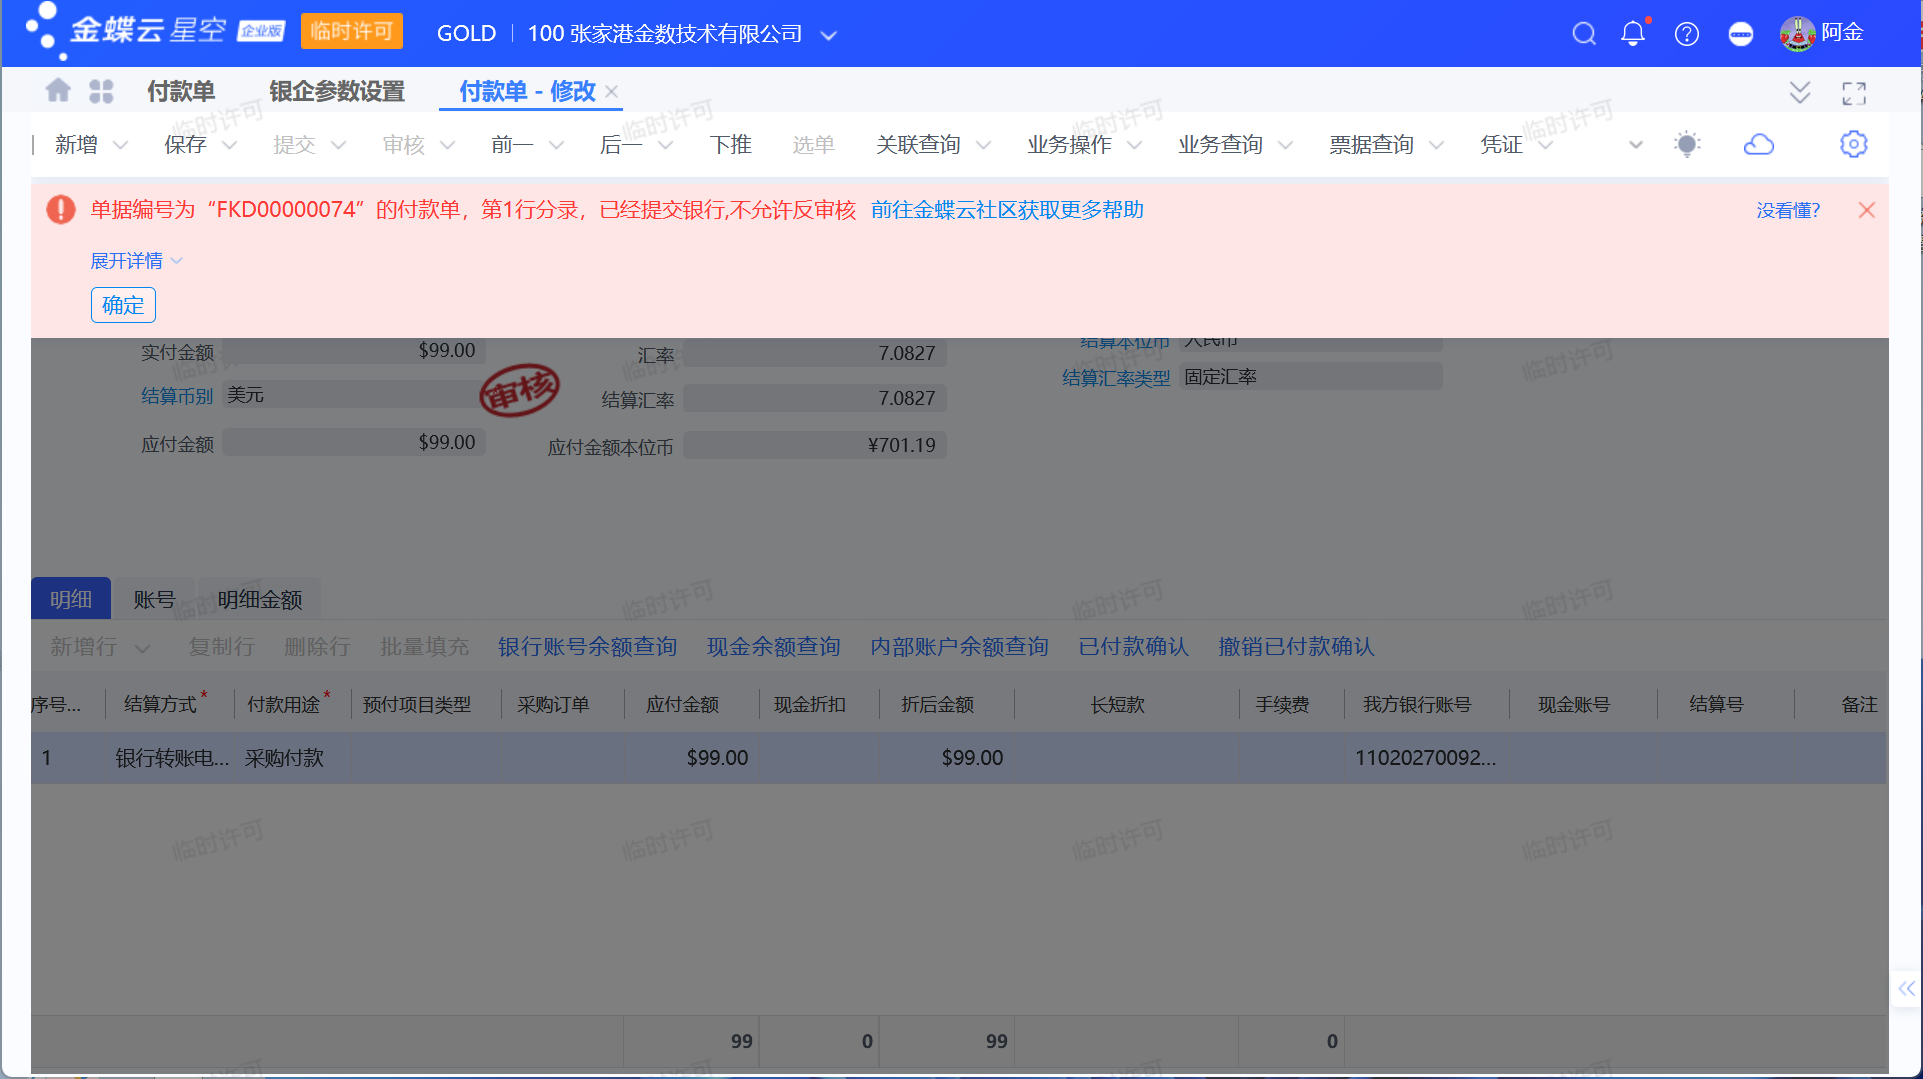Expand the tab list double chevron

point(1800,93)
